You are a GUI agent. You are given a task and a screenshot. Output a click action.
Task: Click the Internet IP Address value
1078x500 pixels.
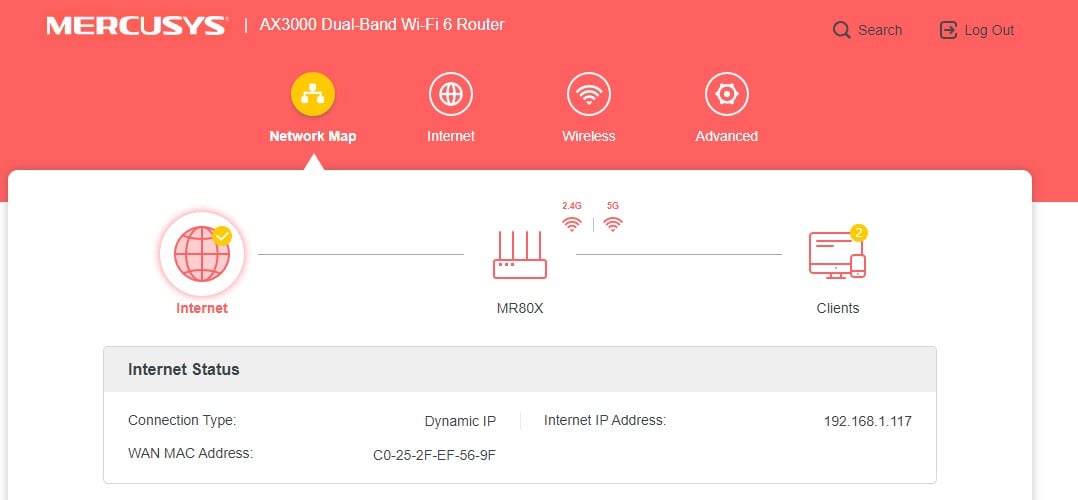click(868, 422)
